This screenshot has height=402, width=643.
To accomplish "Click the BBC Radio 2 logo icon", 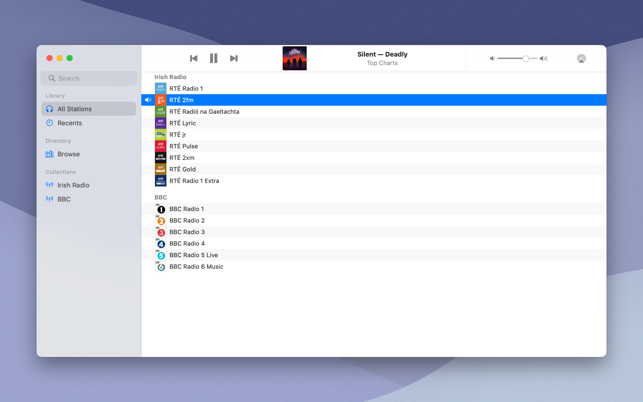I will [161, 221].
